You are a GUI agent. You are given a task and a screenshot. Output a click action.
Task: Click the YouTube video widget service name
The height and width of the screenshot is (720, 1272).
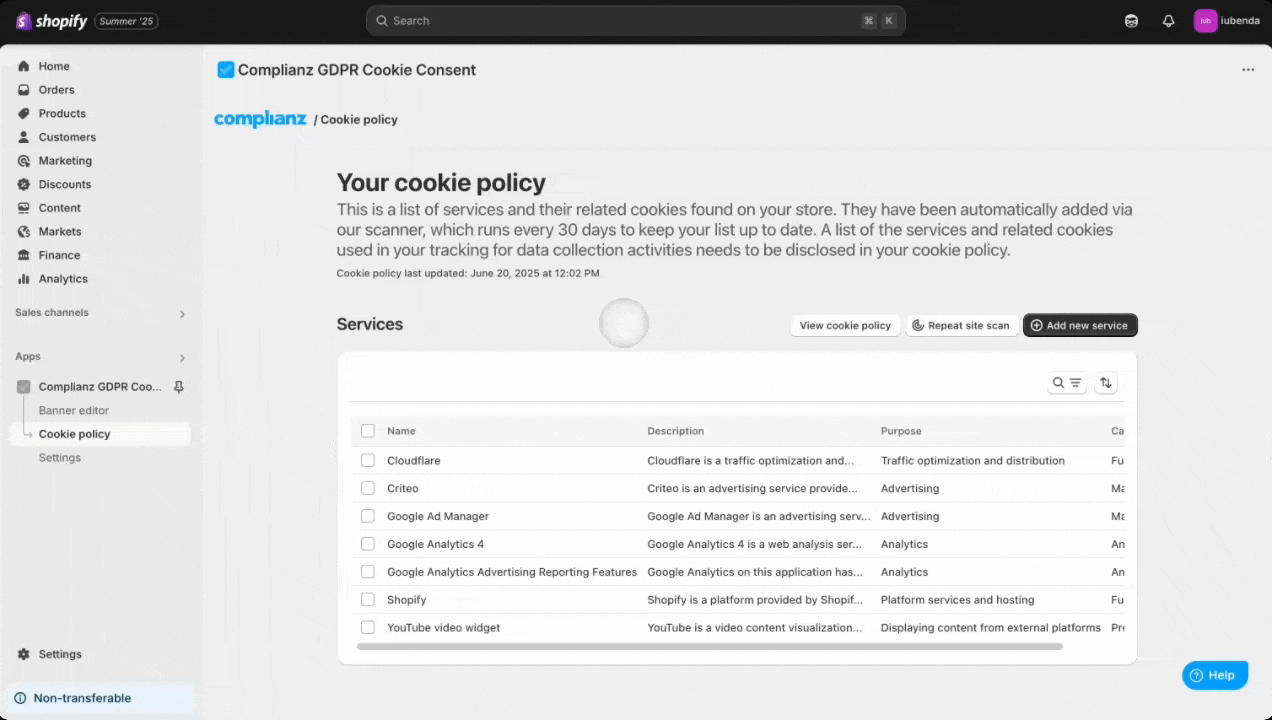point(443,628)
